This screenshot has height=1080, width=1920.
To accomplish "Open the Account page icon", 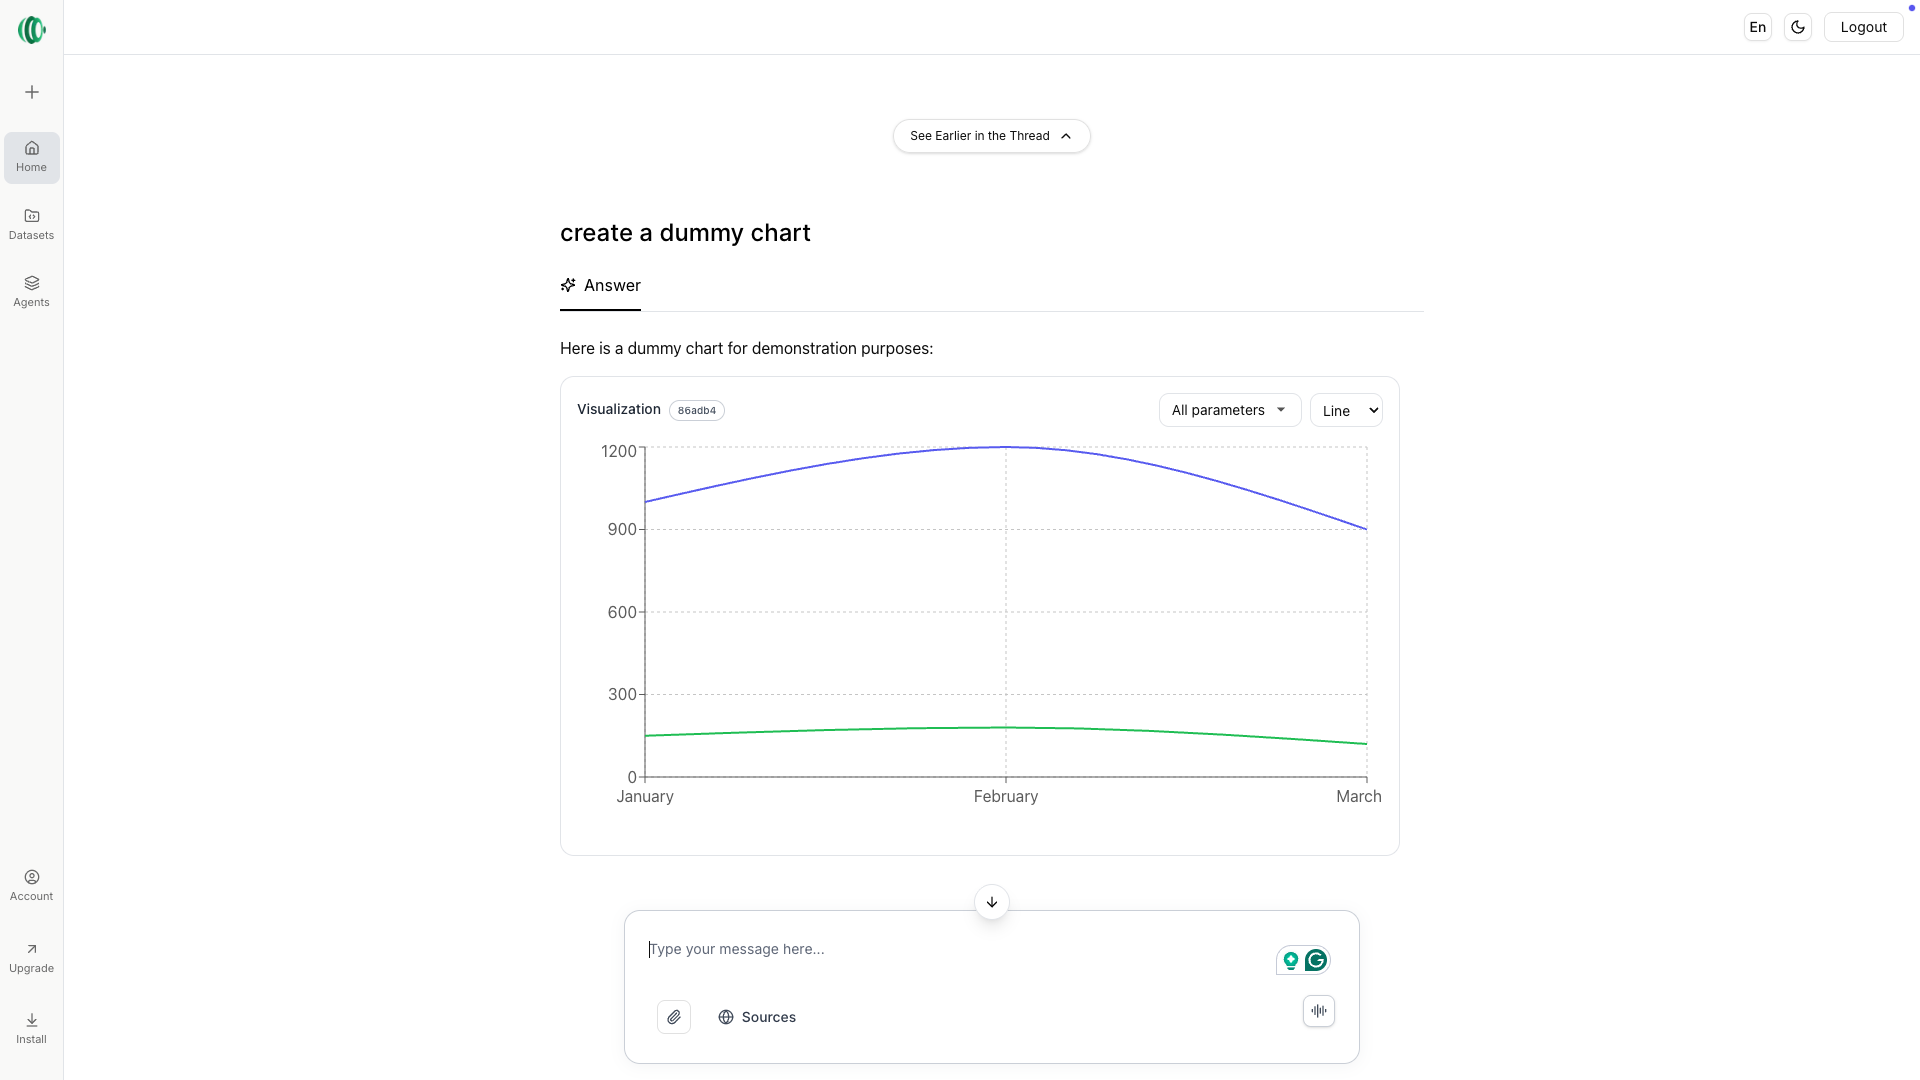I will click(32, 878).
